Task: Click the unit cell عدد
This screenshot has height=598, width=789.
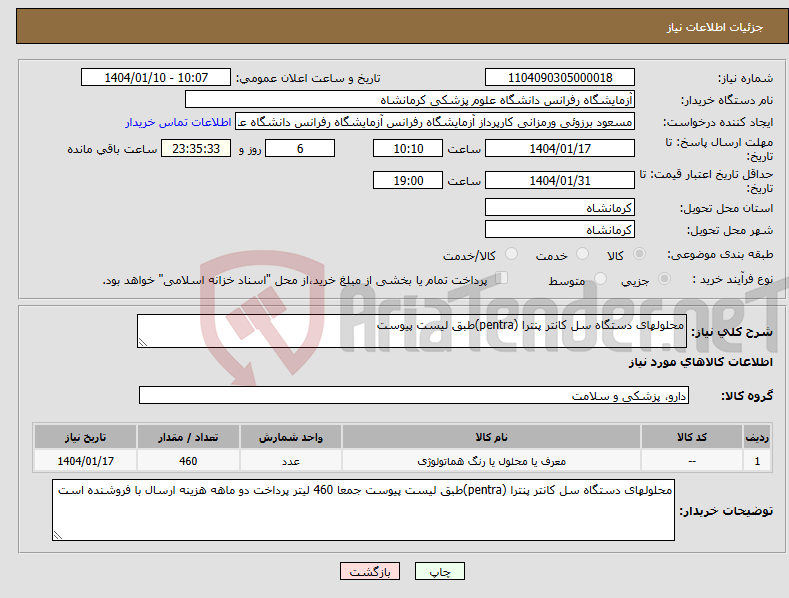Action: click(291, 461)
